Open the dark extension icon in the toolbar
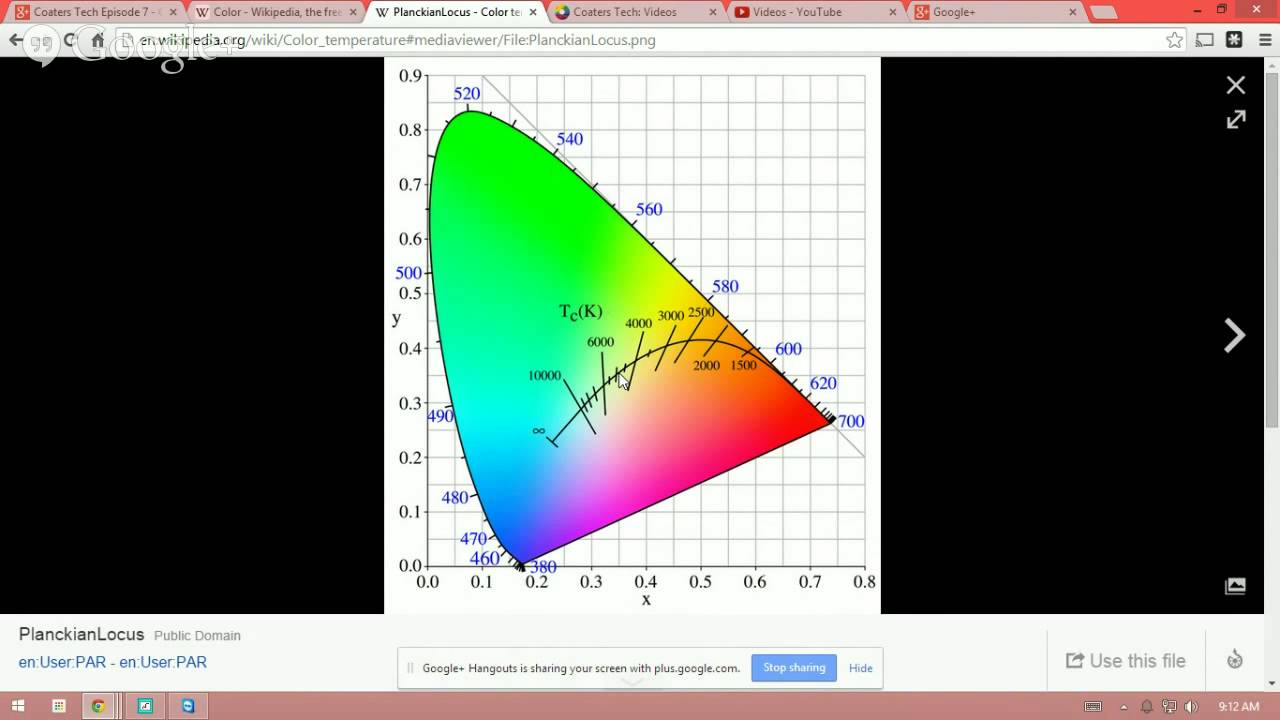The width and height of the screenshot is (1280, 720). [x=1234, y=40]
